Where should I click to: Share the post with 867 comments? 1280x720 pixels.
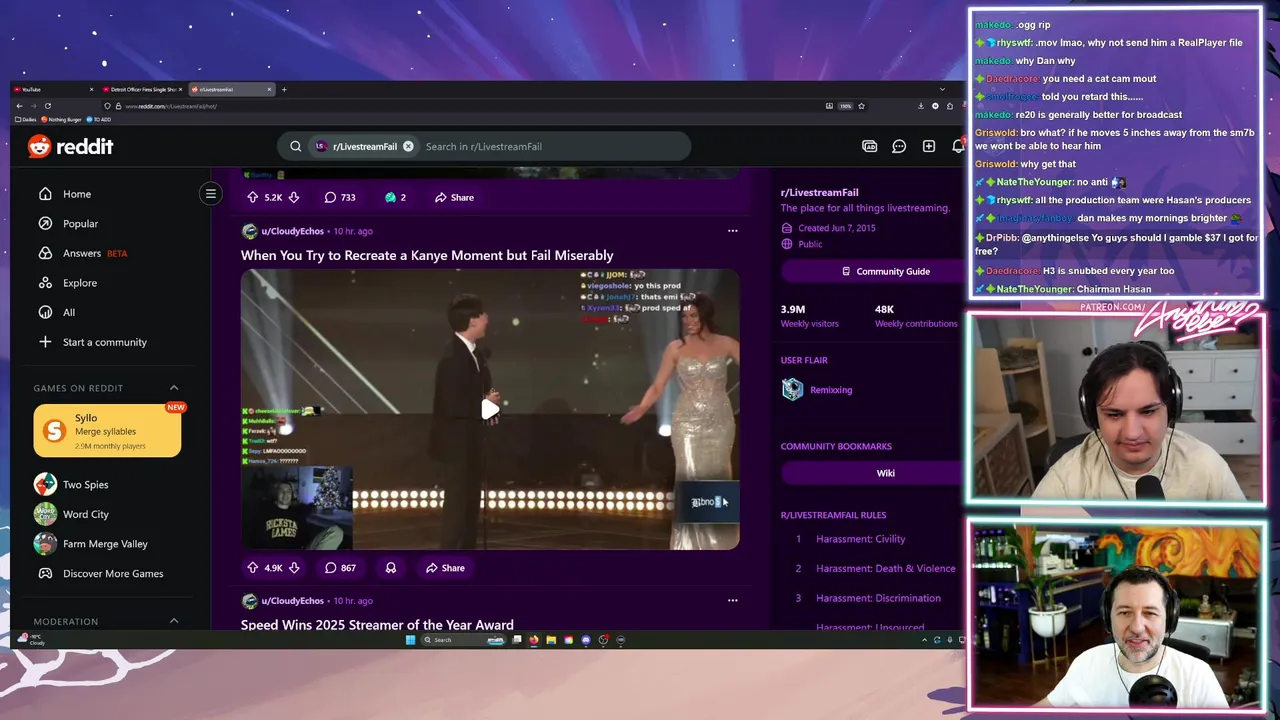point(445,568)
